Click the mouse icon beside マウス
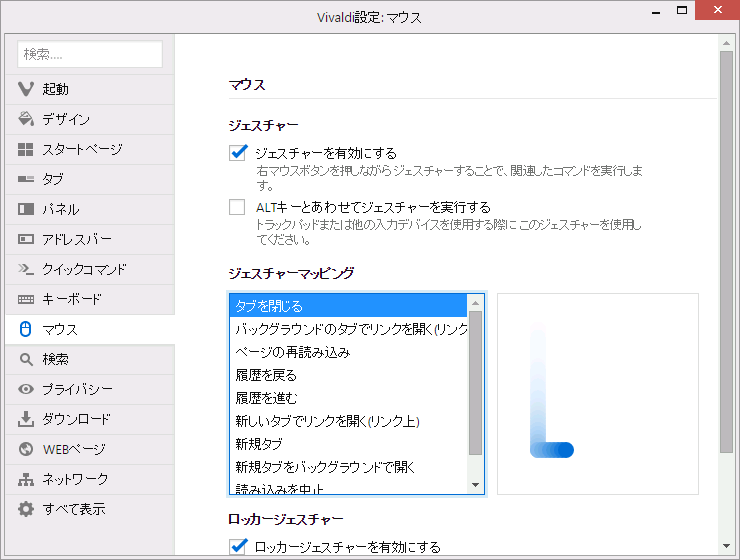740x560 pixels. click(x=25, y=329)
